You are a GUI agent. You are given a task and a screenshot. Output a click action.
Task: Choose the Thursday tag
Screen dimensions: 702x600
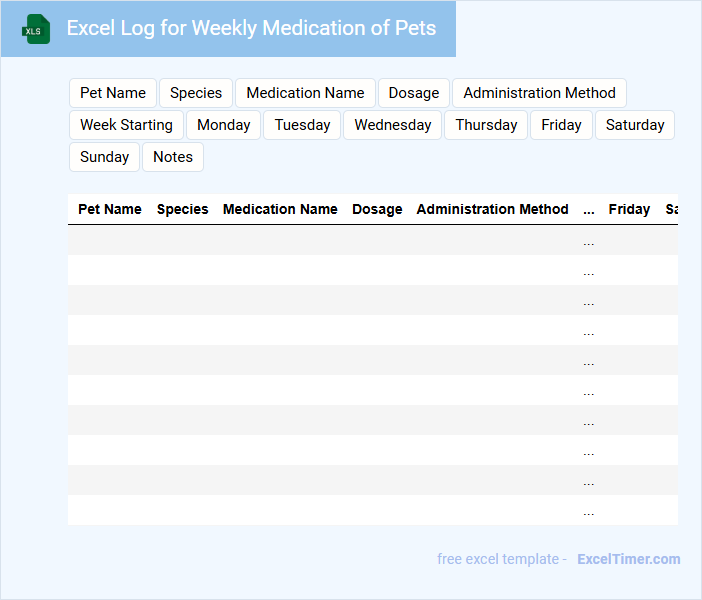pos(486,125)
